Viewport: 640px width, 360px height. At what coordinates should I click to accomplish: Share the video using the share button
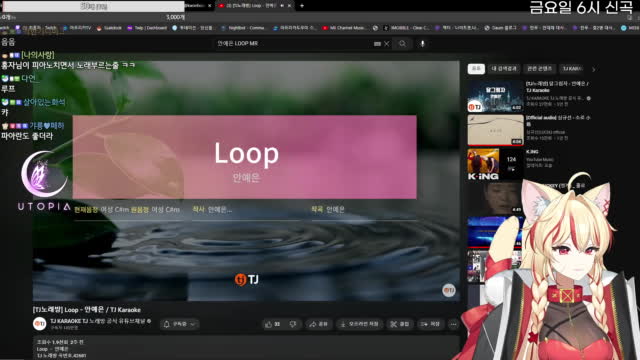pyautogui.click(x=318, y=324)
